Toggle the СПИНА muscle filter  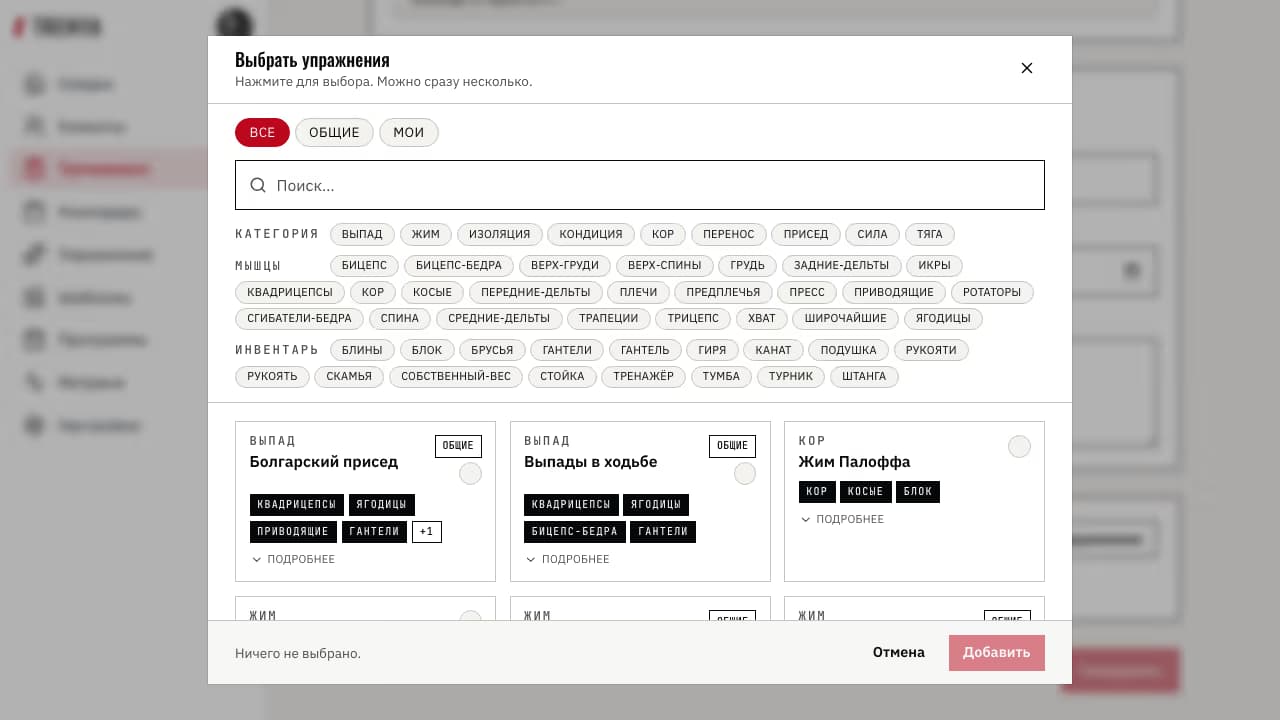point(400,319)
